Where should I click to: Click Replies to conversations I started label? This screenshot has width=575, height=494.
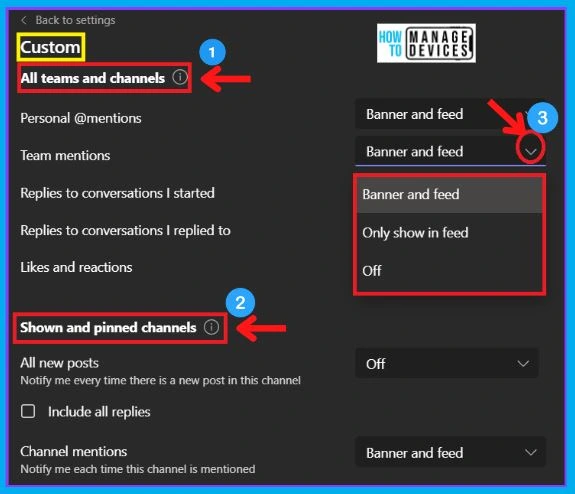click(117, 193)
